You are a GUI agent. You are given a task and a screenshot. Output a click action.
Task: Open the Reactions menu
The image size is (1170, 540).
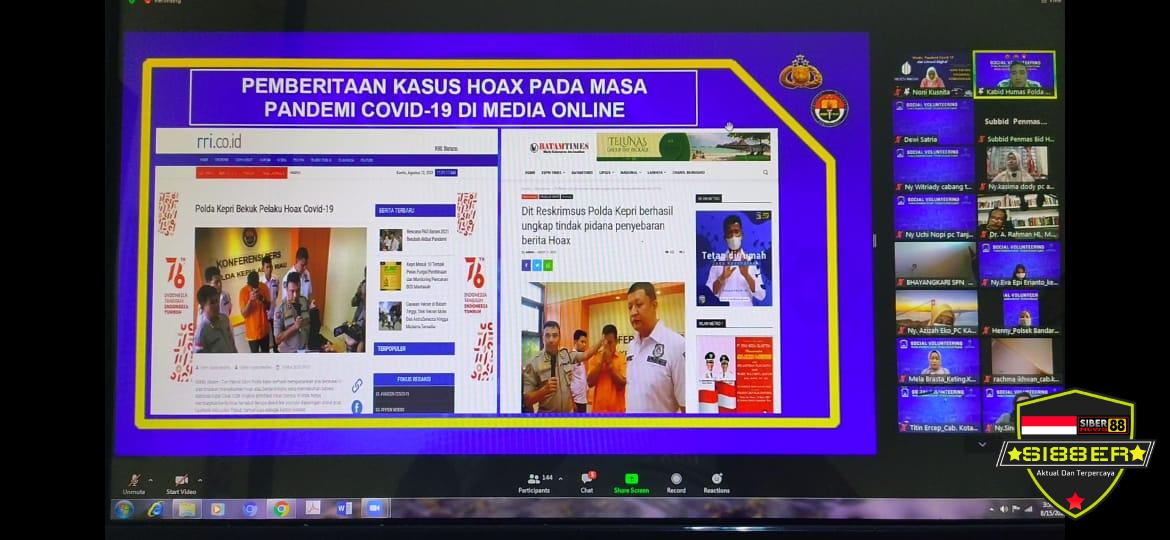[716, 481]
